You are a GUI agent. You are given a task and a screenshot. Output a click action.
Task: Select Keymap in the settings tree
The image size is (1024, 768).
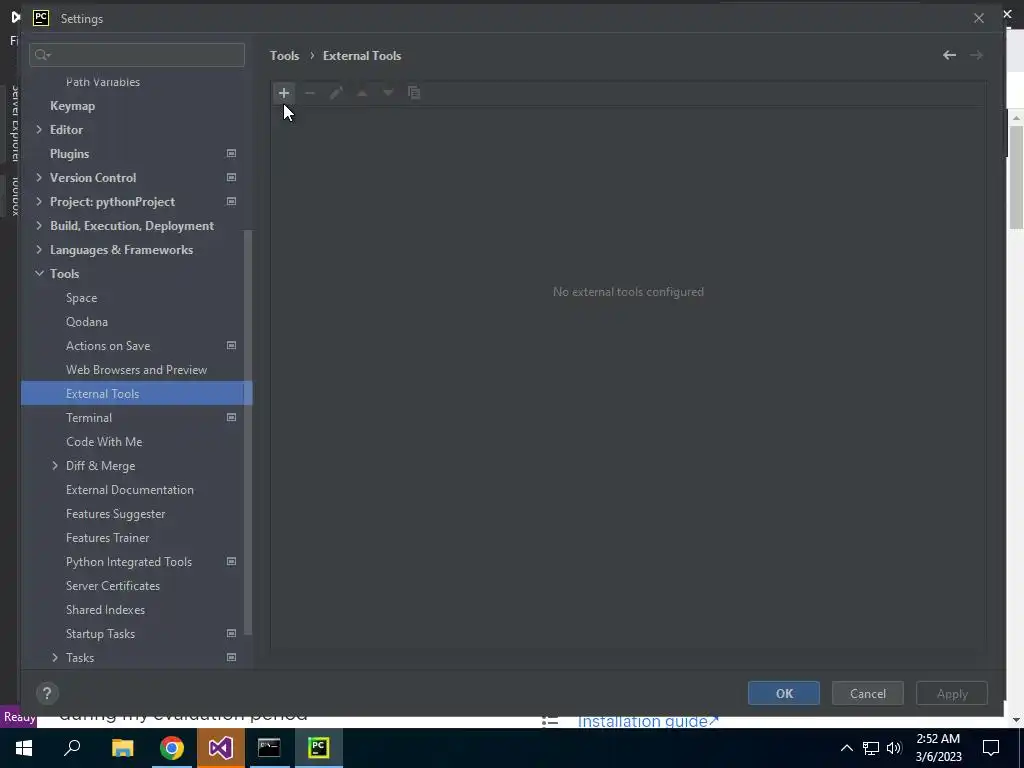tap(72, 106)
